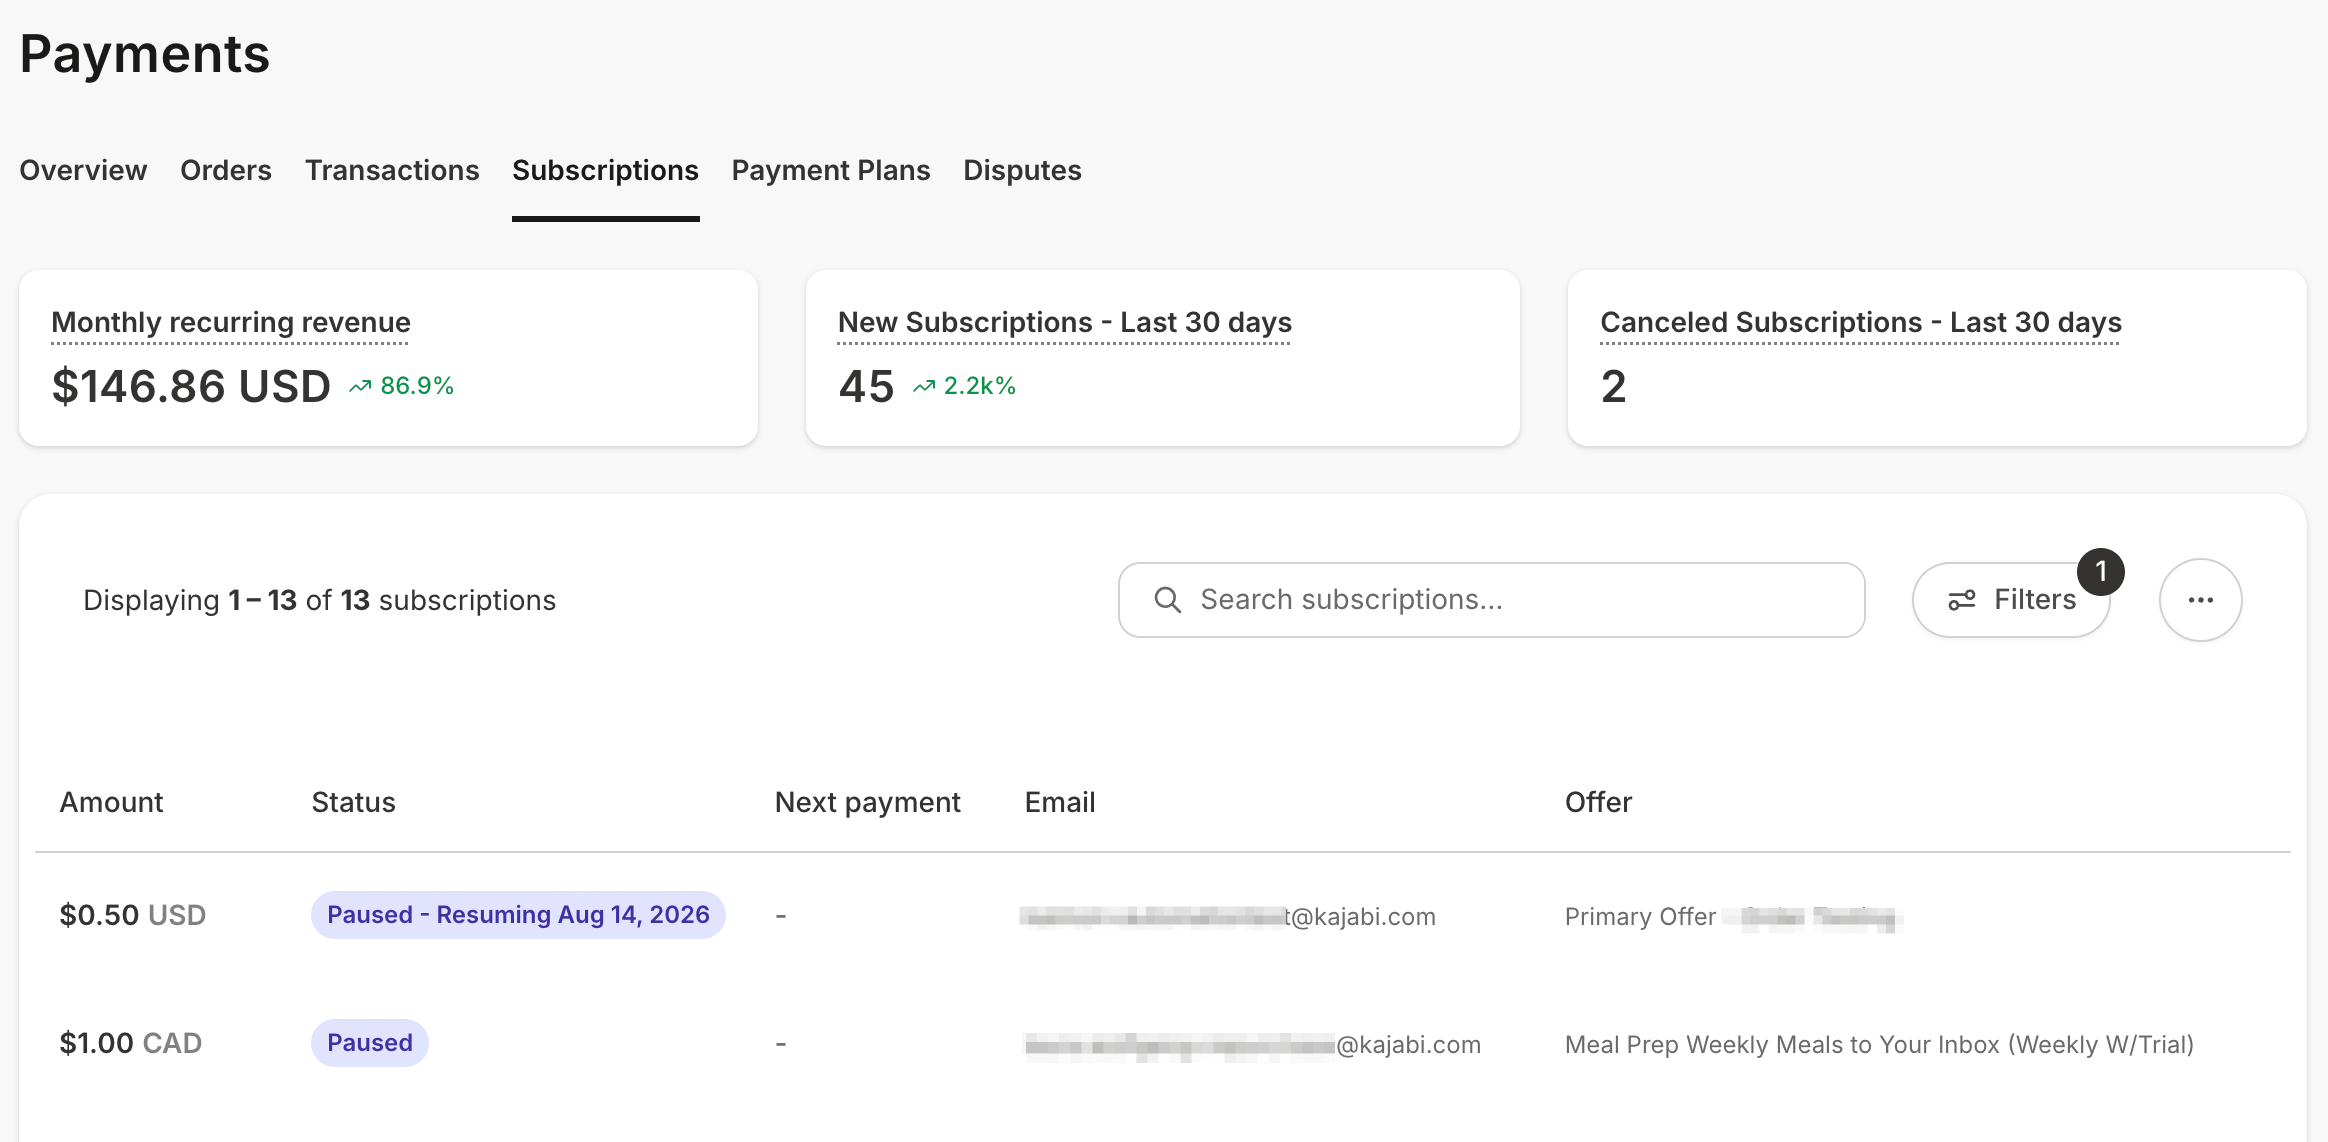
Task: Click the magnifier icon in search box
Action: pos(1167,600)
